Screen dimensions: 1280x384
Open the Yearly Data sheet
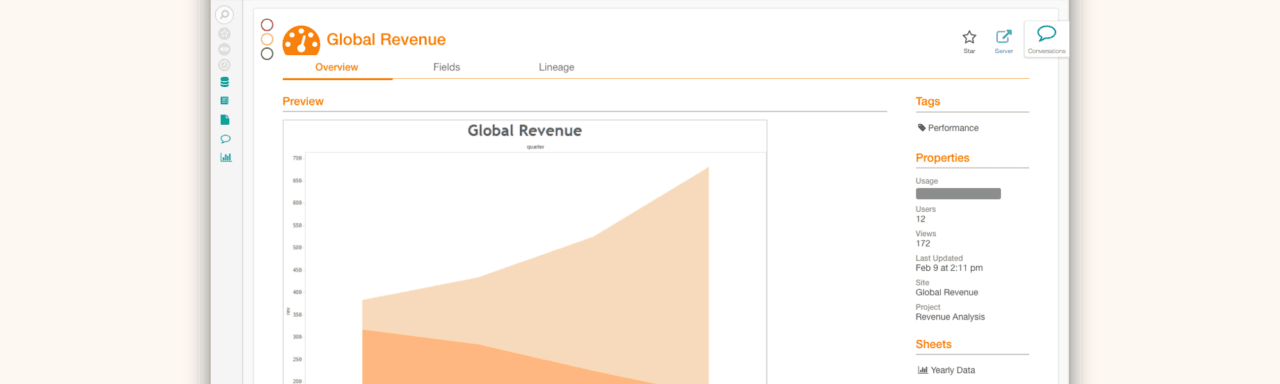(x=953, y=370)
